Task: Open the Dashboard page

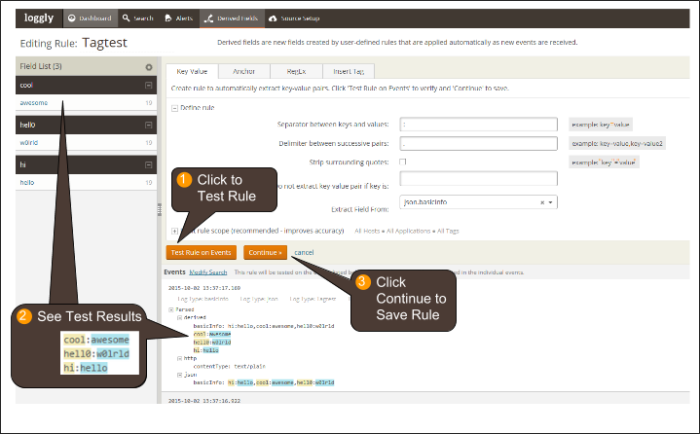Action: point(89,18)
